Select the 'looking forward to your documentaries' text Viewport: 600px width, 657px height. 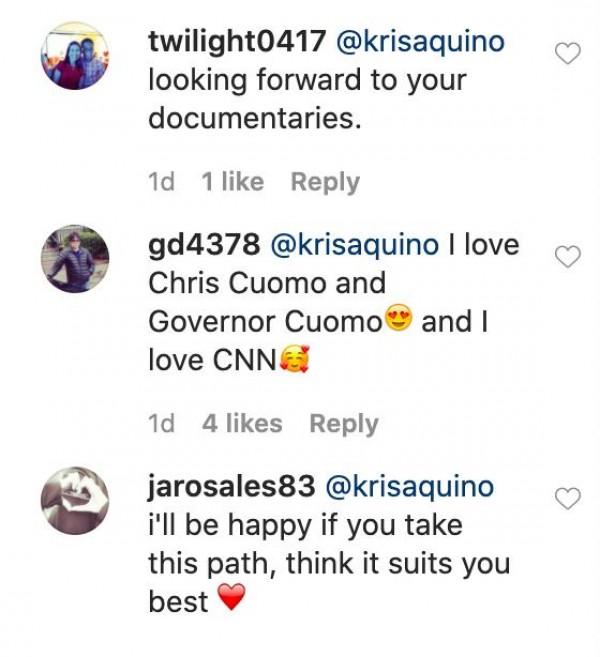(x=307, y=99)
